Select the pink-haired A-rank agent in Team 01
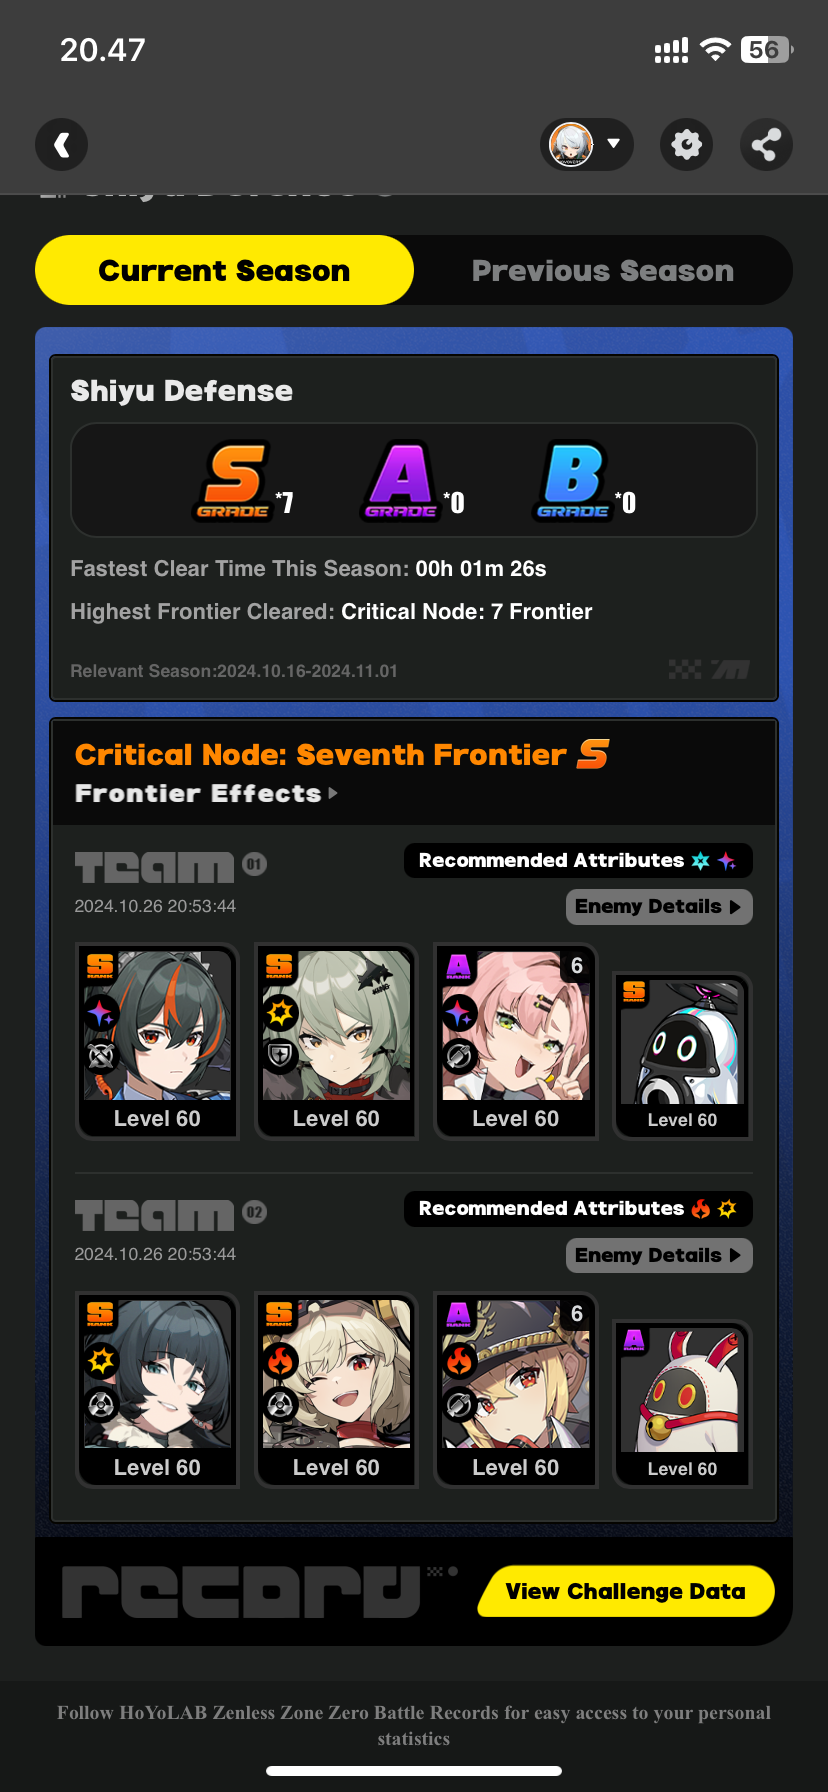The image size is (828, 1792). [516, 1041]
